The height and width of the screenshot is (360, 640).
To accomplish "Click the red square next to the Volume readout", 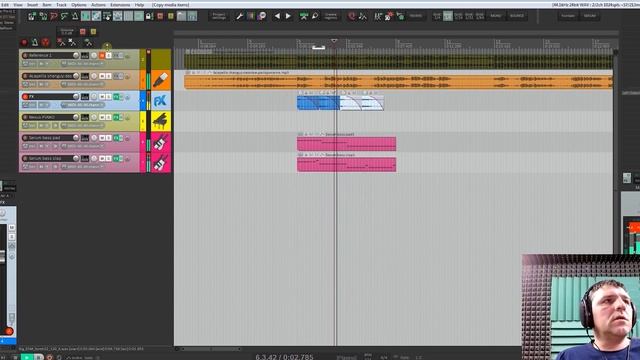I will click(83, 31).
